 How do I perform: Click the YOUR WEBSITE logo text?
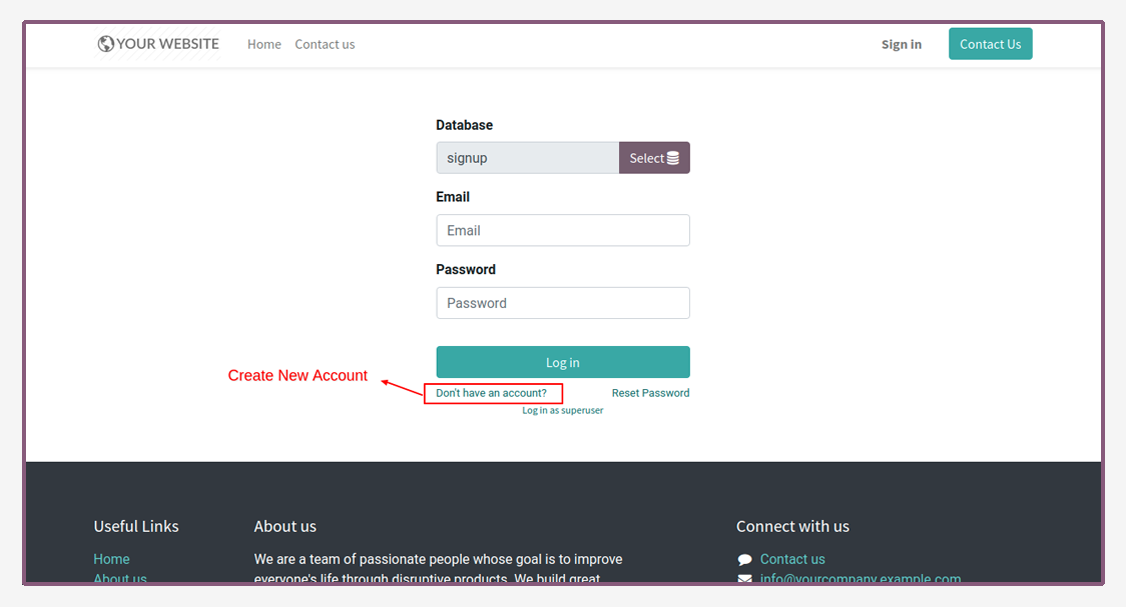click(x=167, y=44)
